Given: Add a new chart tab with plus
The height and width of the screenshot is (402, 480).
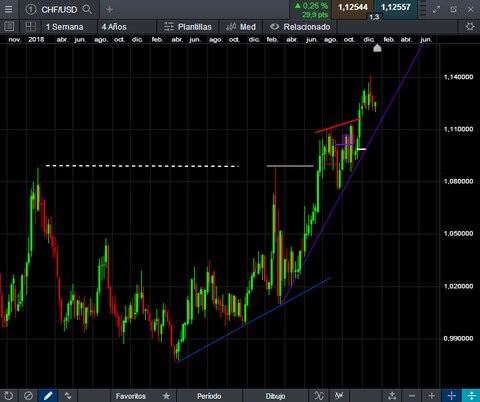Looking at the screenshot, I should point(109,9).
